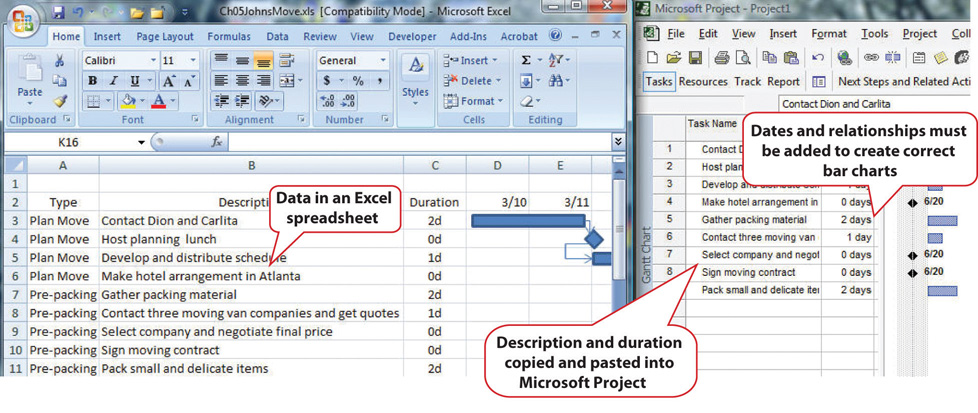Click the Undo arrow in Excel's quick access toolbar
This screenshot has height=413, width=978.
[79, 12]
